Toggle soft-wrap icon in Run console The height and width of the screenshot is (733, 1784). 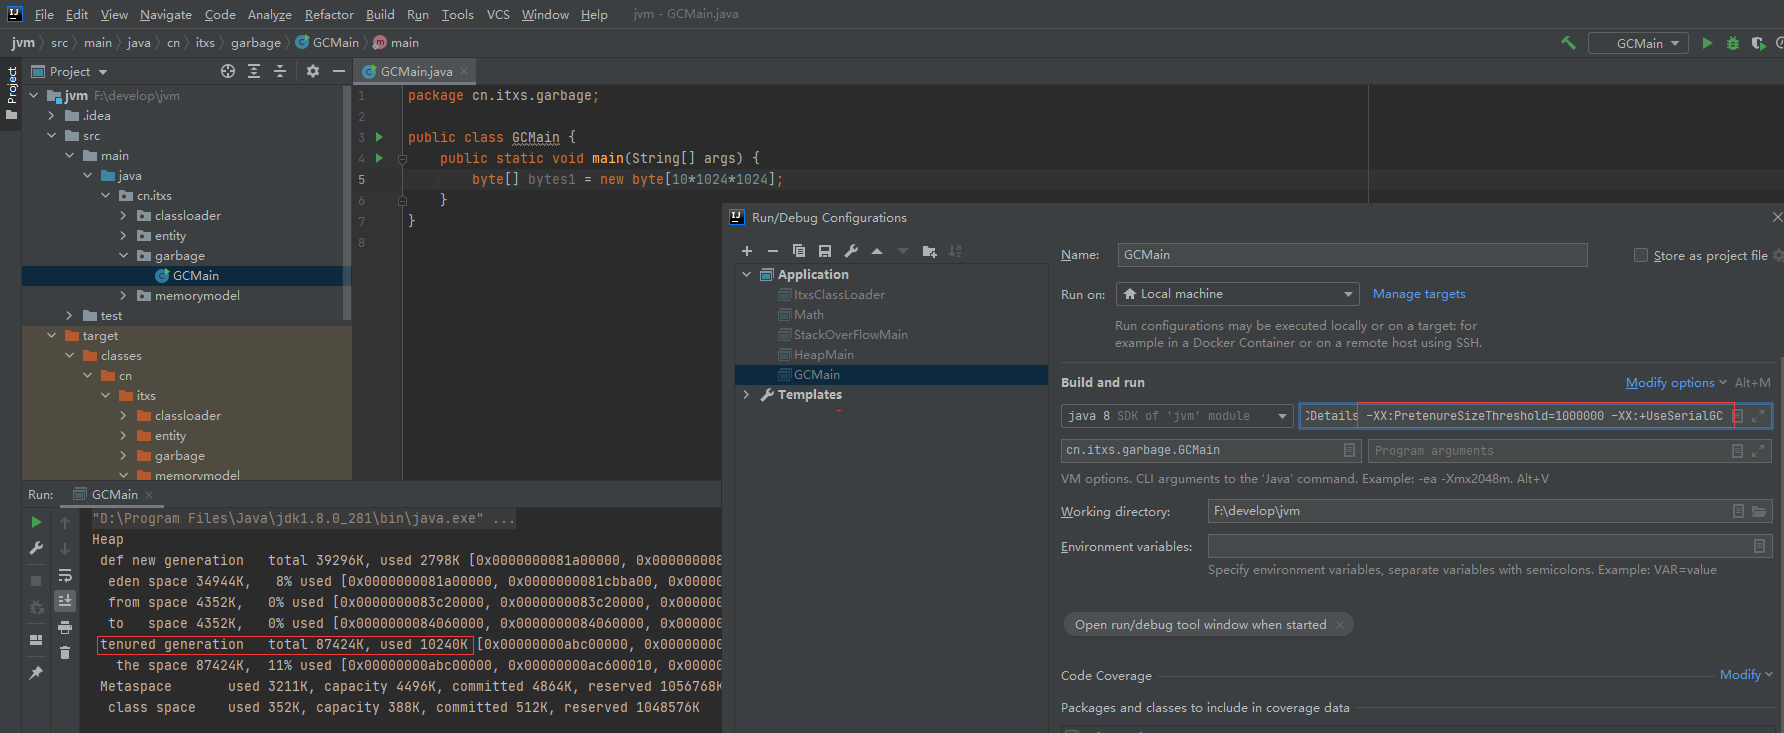pyautogui.click(x=65, y=575)
